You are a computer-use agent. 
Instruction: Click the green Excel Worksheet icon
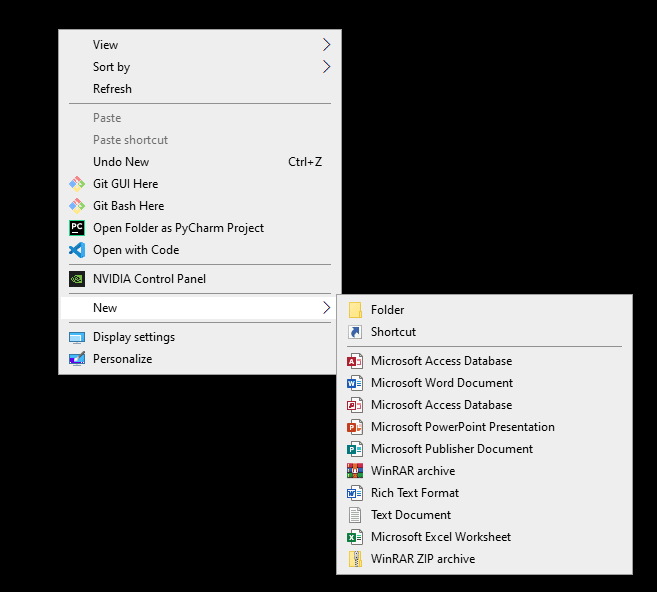tap(355, 537)
